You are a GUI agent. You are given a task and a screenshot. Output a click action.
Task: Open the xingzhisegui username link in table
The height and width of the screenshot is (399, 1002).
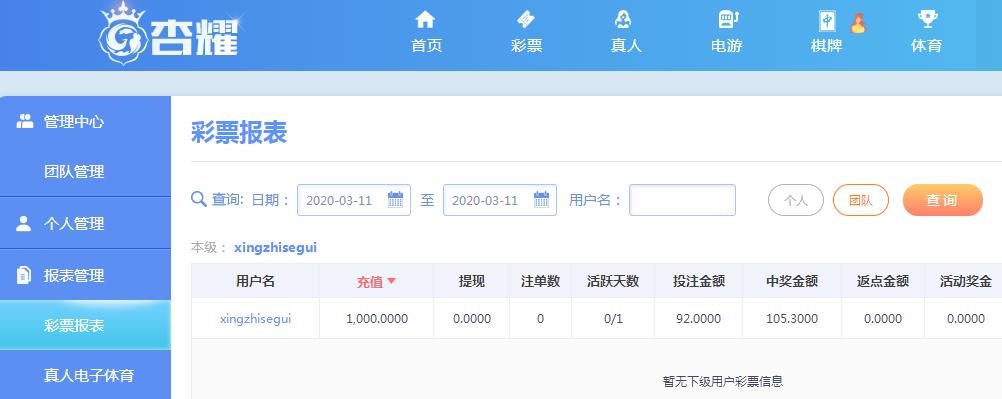pyautogui.click(x=256, y=318)
